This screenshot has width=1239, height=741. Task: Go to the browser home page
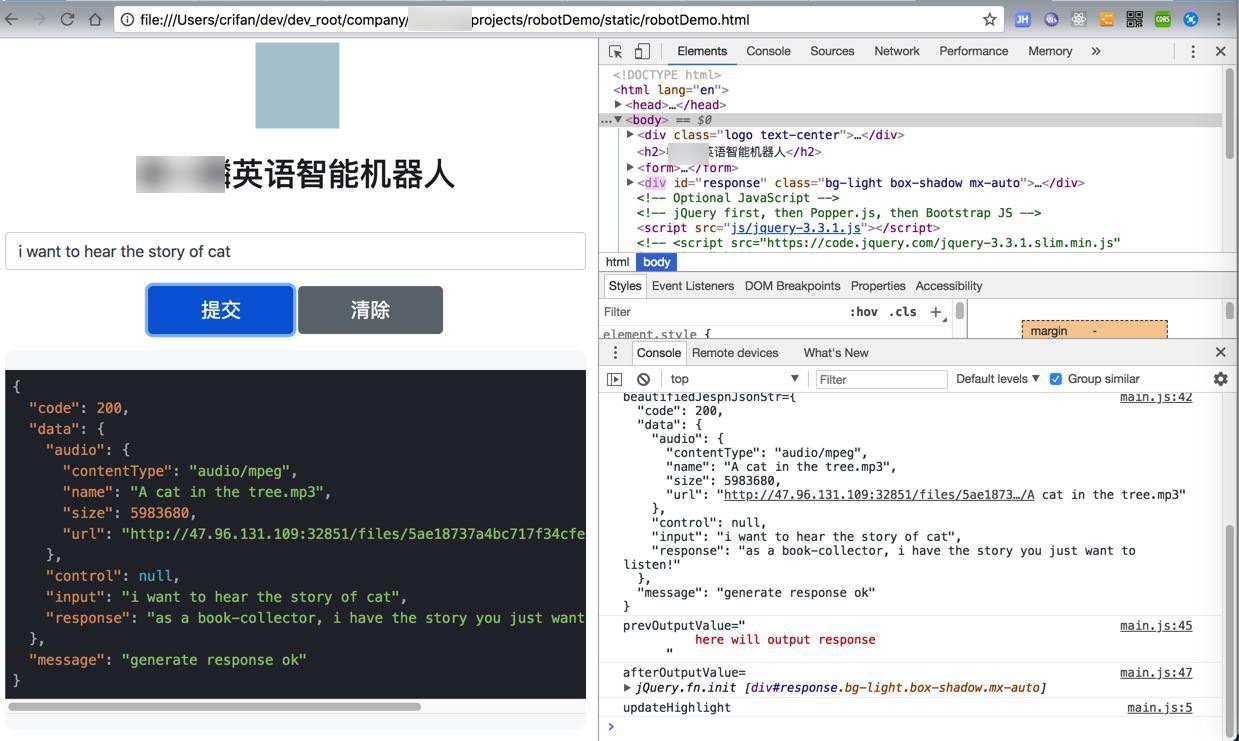95,19
